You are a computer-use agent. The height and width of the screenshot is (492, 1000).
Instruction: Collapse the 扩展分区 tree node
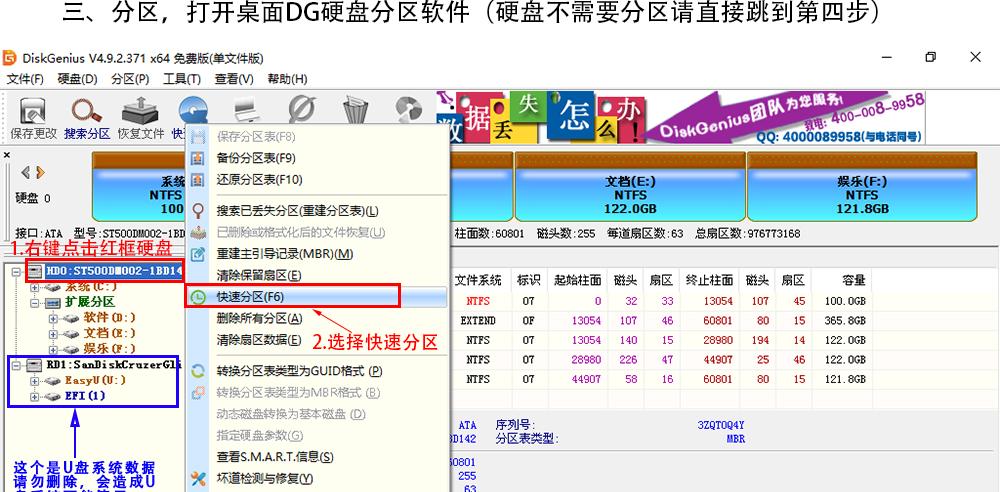pyautogui.click(x=34, y=302)
